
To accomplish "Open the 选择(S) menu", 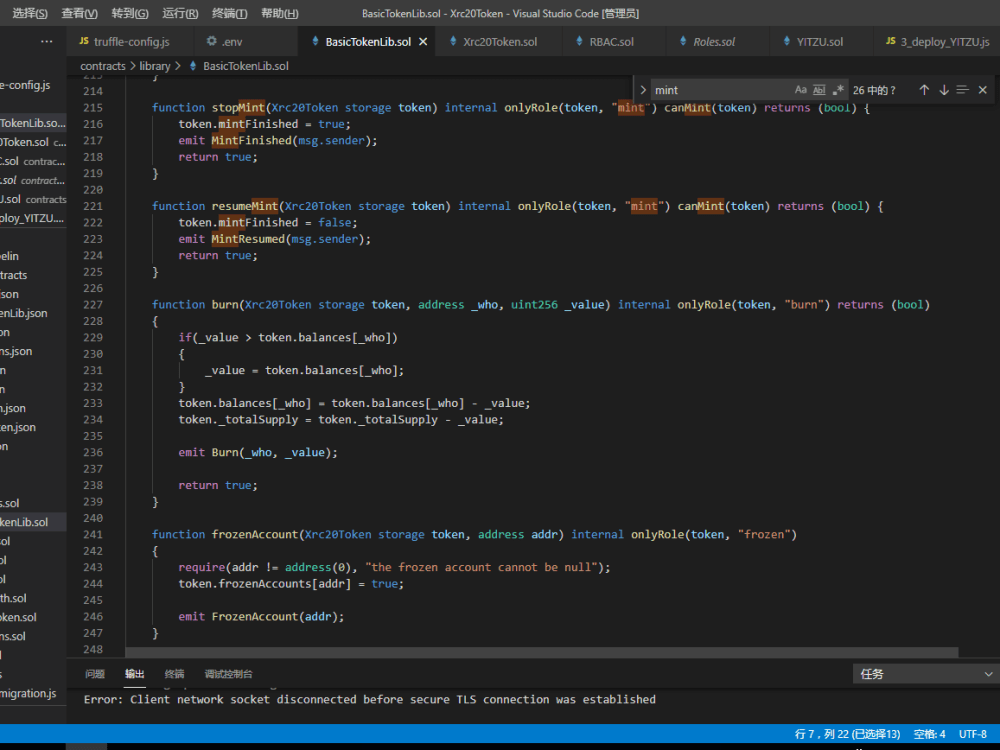I will coord(30,13).
